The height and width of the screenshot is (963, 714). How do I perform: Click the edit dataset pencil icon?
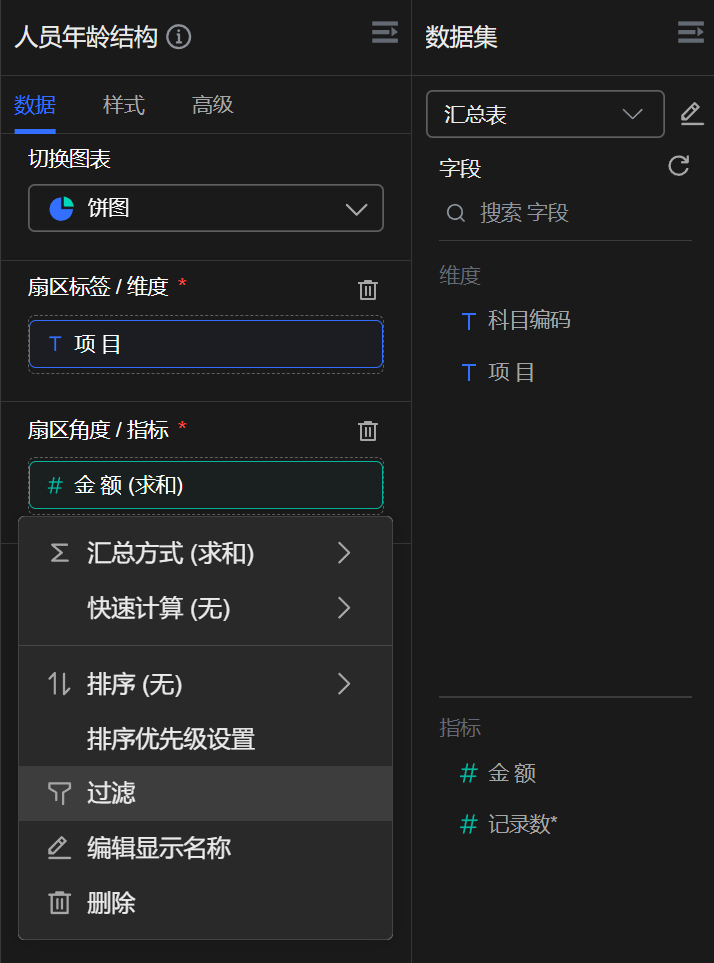click(x=691, y=114)
